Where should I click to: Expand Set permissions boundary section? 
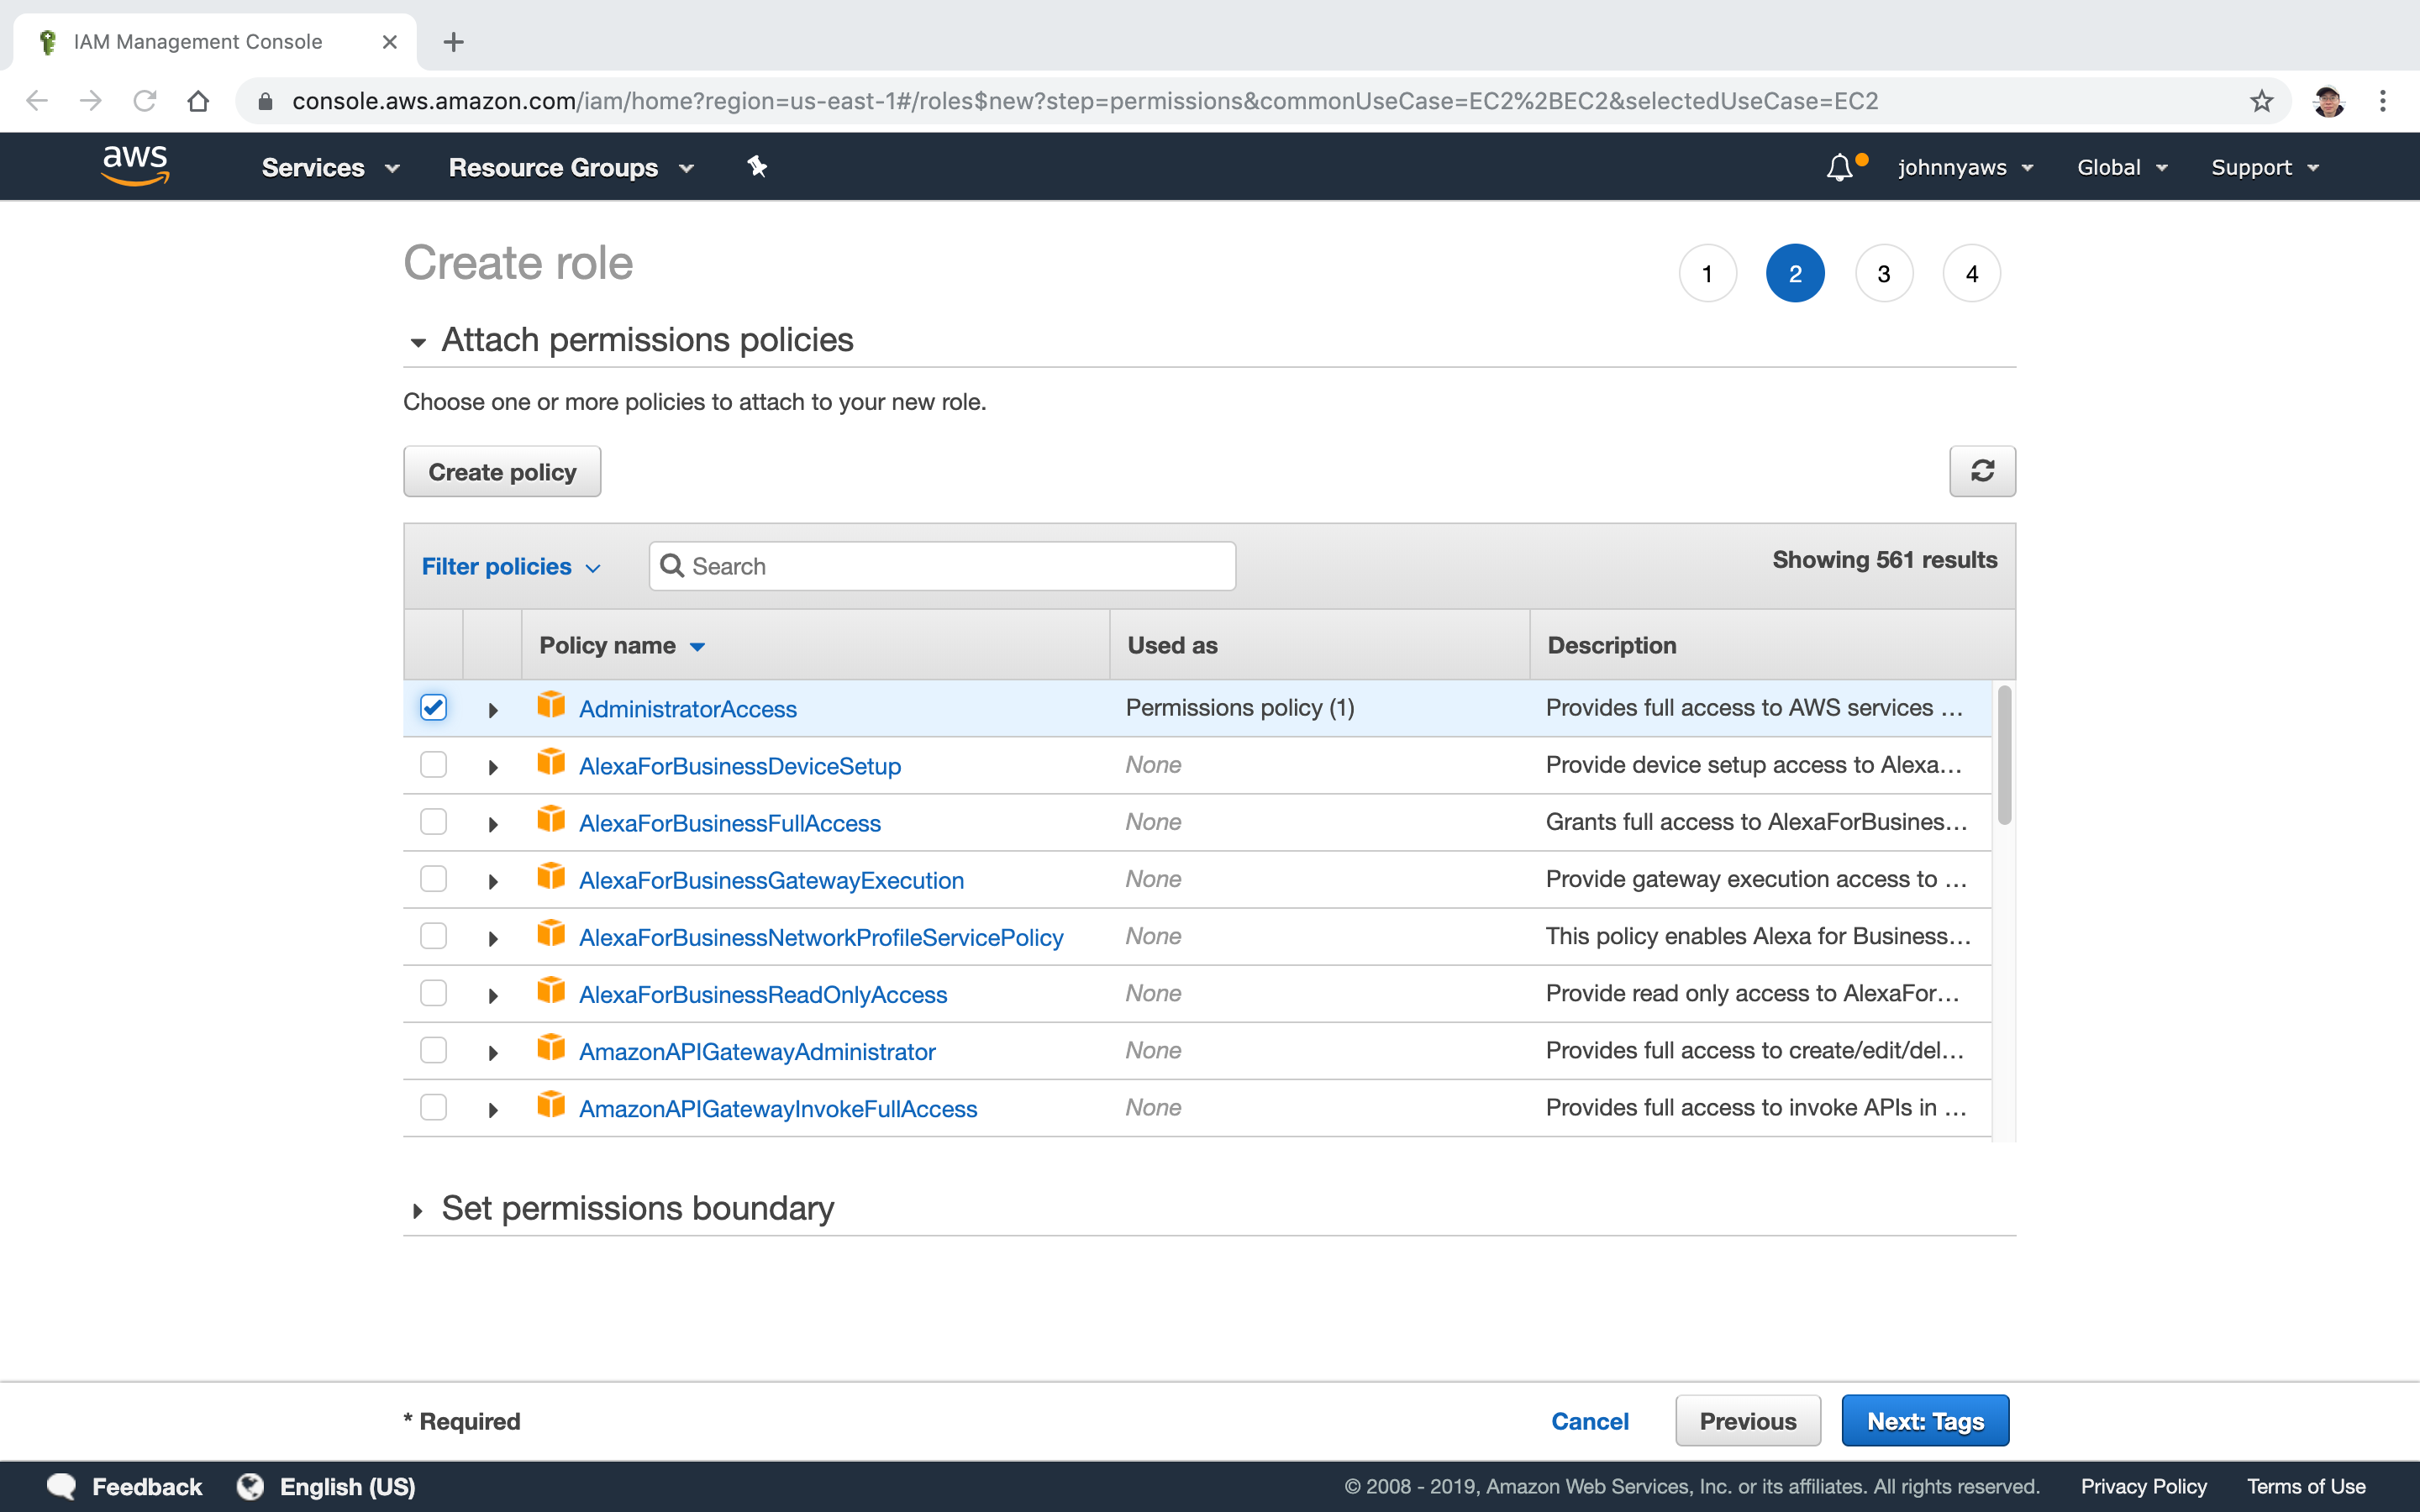418,1210
